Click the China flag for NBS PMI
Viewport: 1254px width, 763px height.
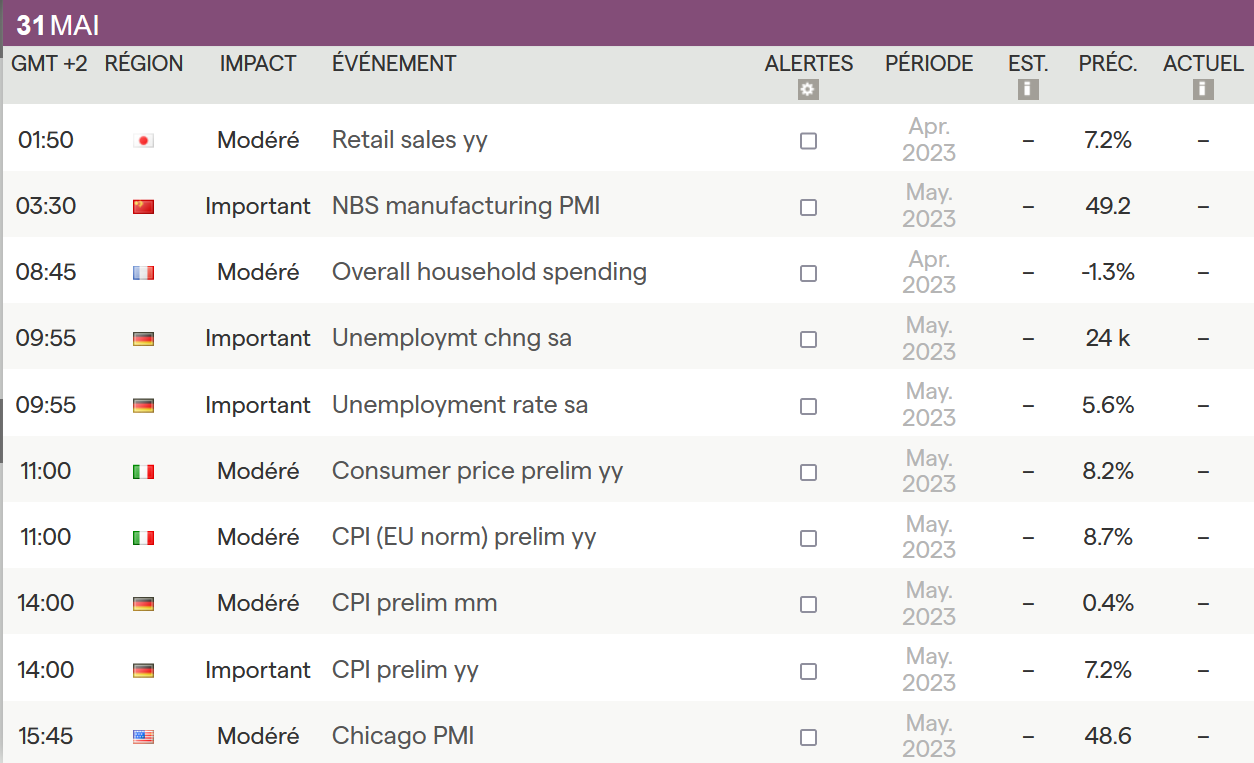143,207
